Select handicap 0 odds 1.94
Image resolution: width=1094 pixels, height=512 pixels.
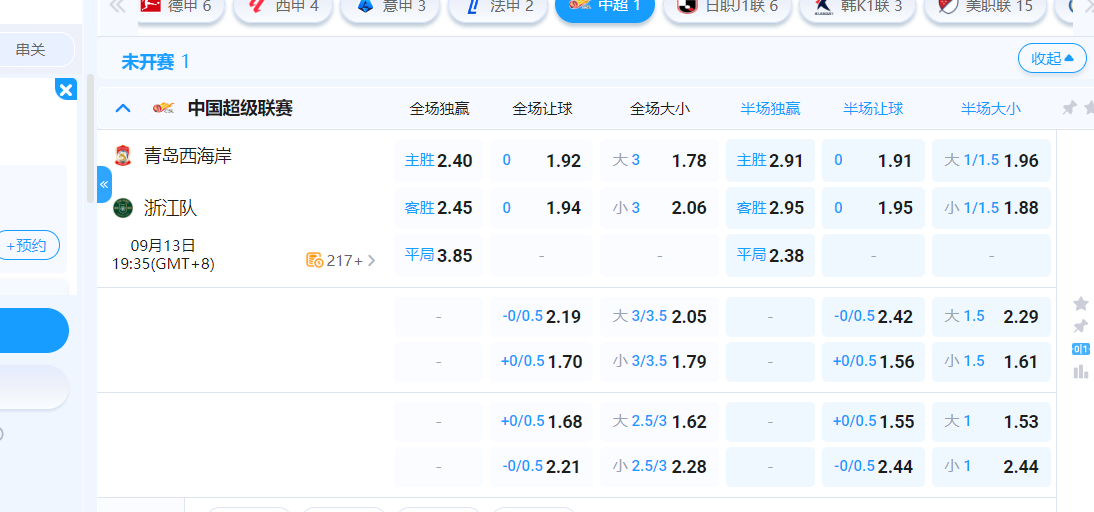coord(541,208)
